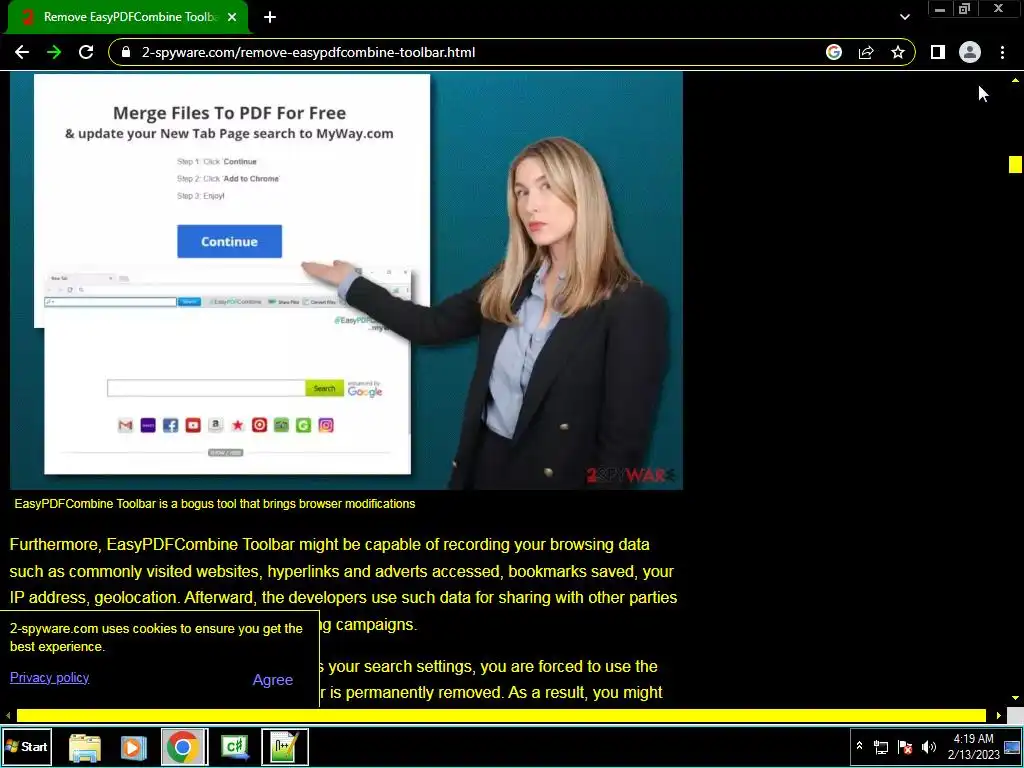Open the Action Center flag icon

click(x=905, y=747)
